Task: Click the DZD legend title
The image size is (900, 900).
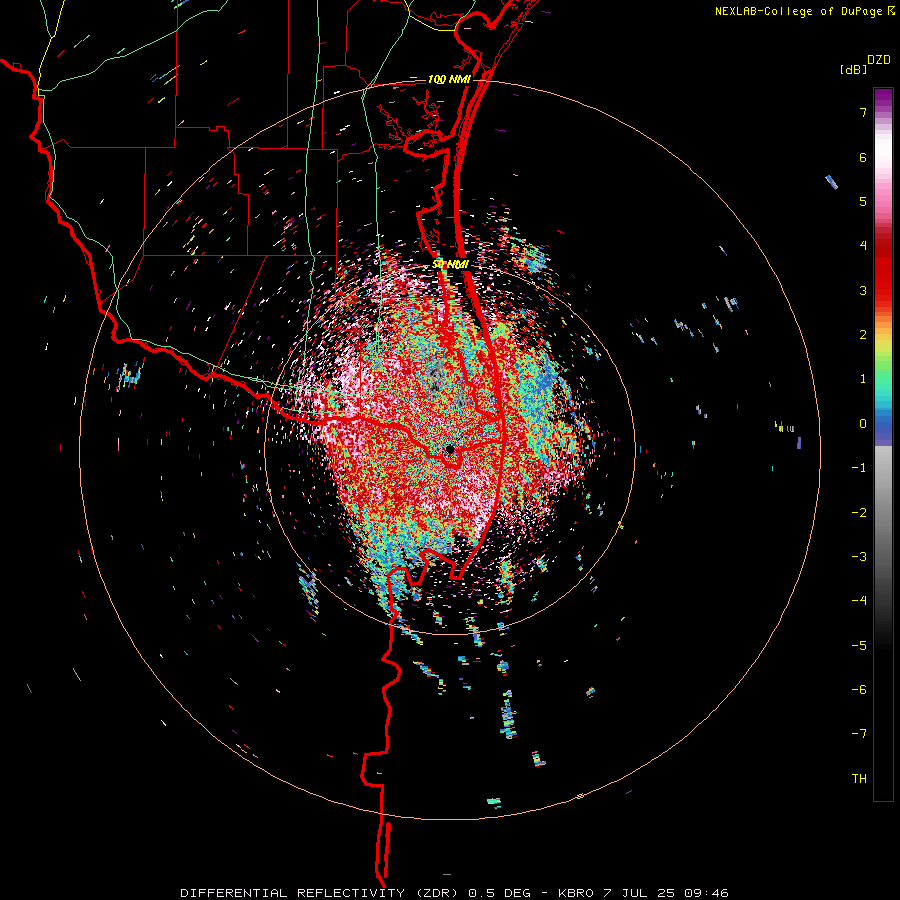Action: [x=879, y=60]
